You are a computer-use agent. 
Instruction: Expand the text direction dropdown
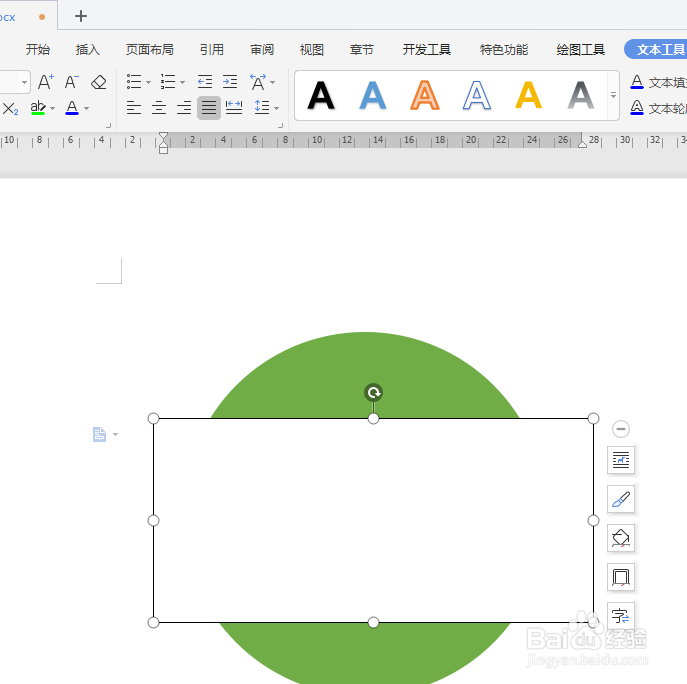[x=273, y=82]
